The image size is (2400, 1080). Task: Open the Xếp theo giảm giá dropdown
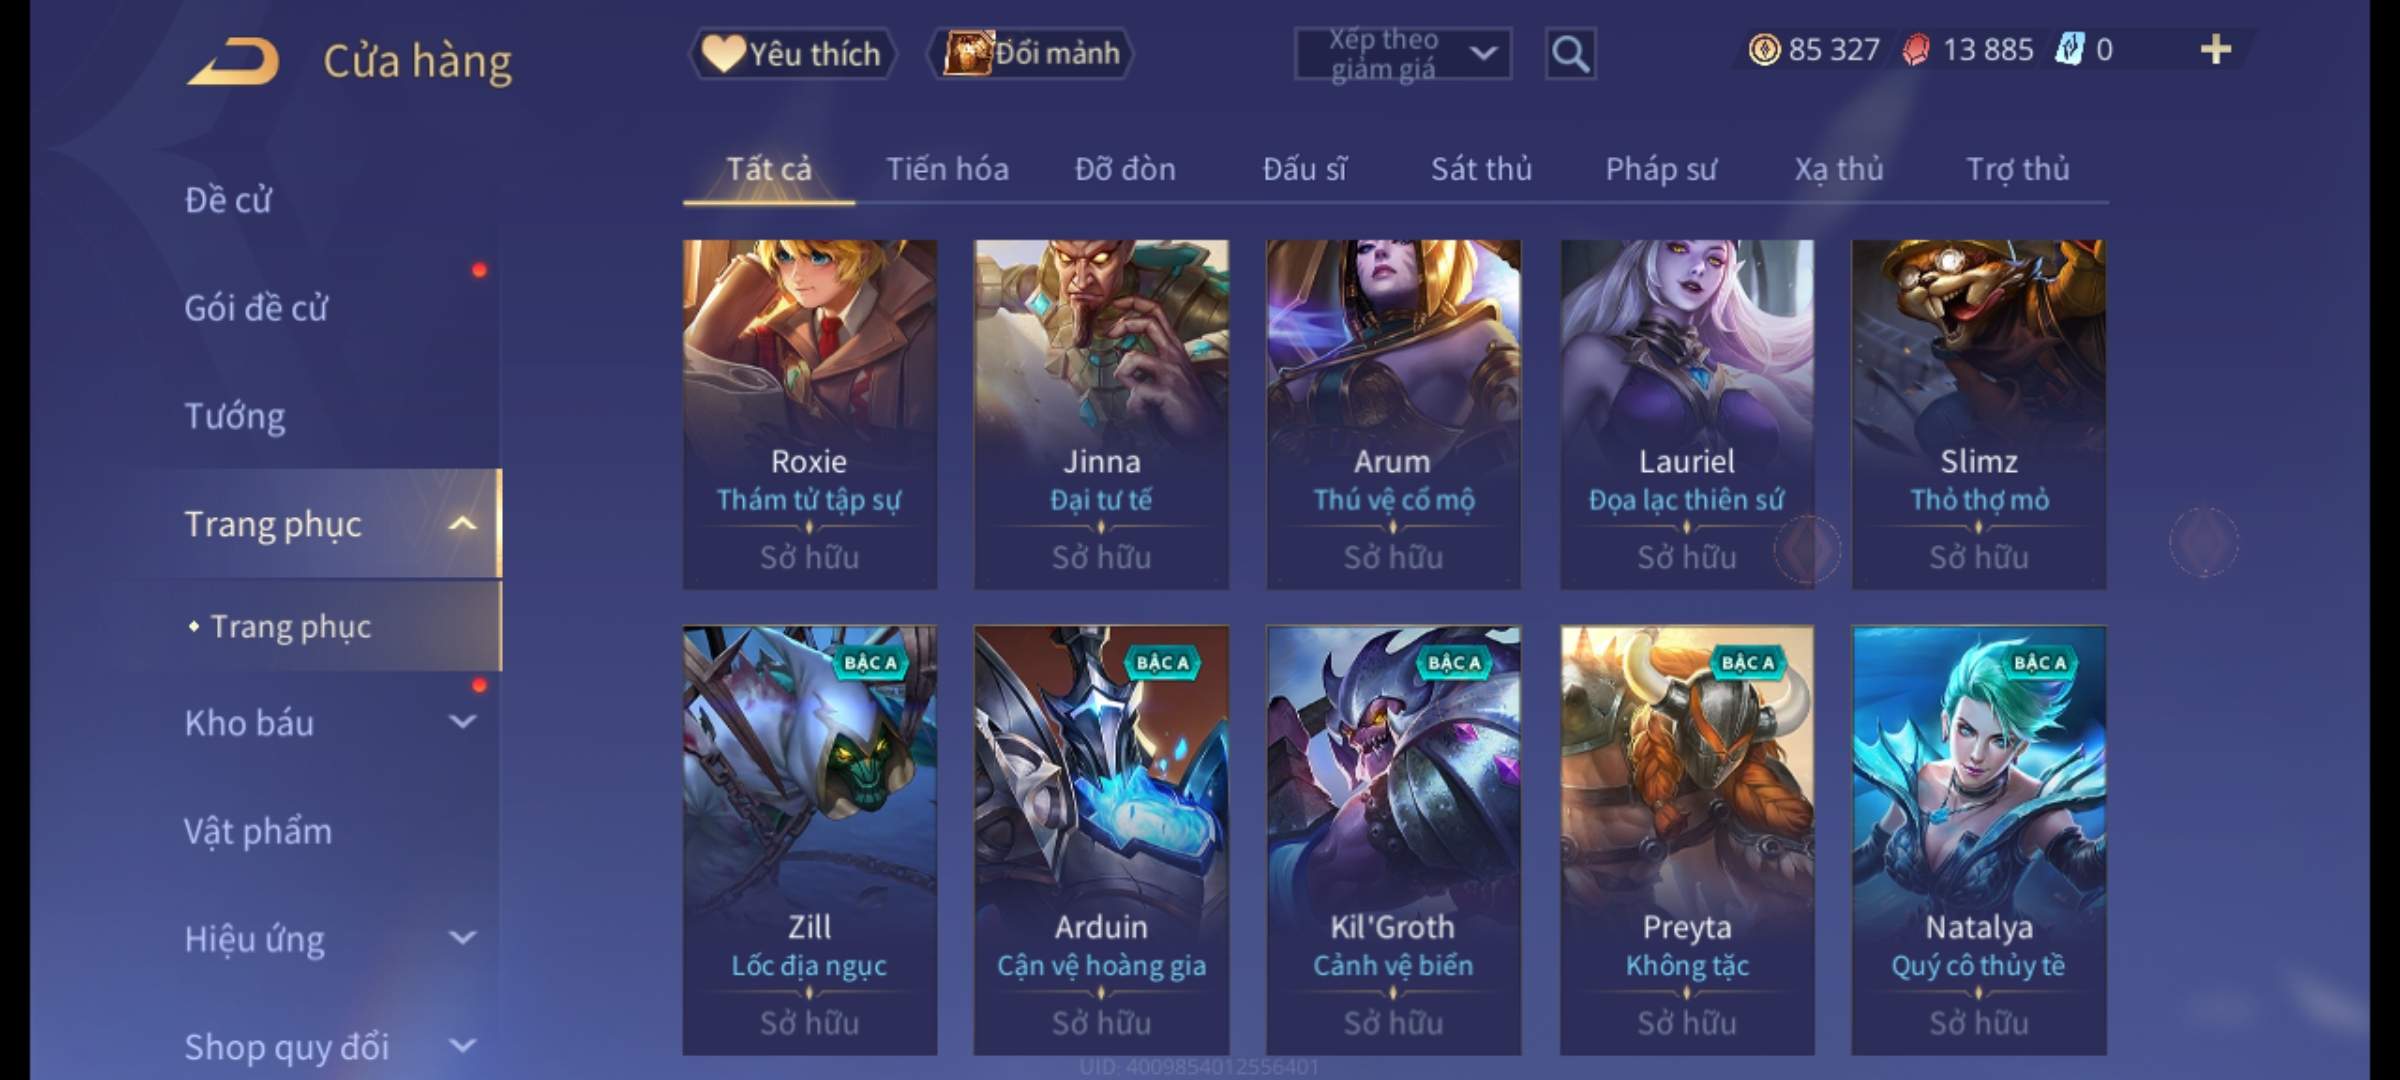(1402, 54)
